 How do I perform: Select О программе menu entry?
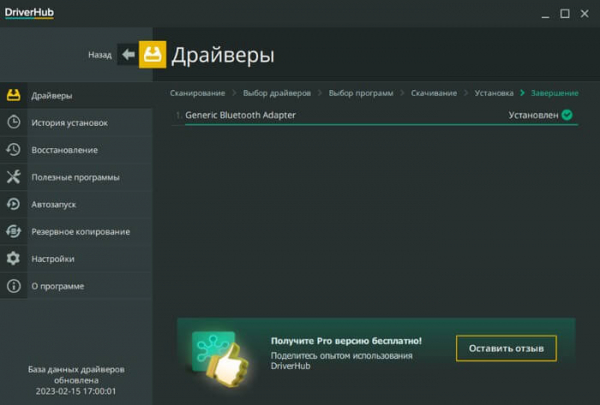pos(77,286)
